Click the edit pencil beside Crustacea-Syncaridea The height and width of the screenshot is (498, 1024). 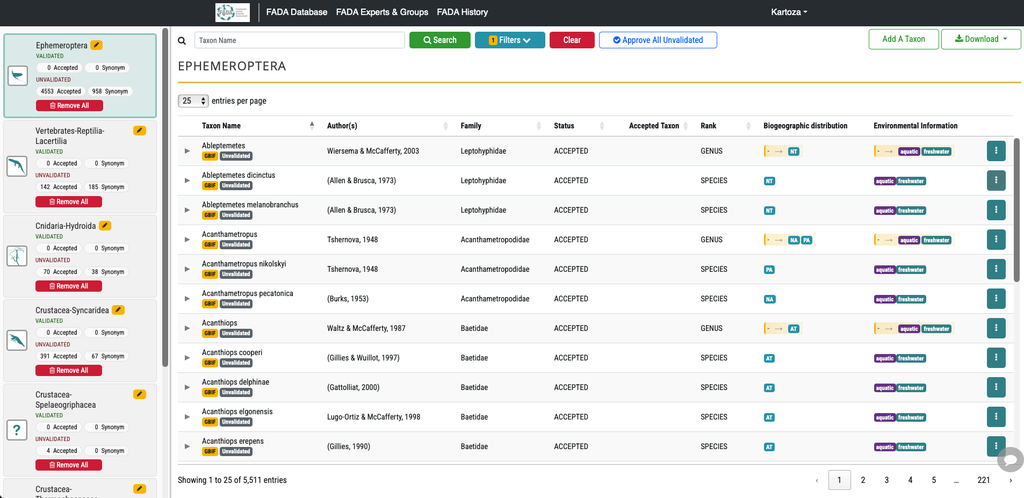click(118, 309)
